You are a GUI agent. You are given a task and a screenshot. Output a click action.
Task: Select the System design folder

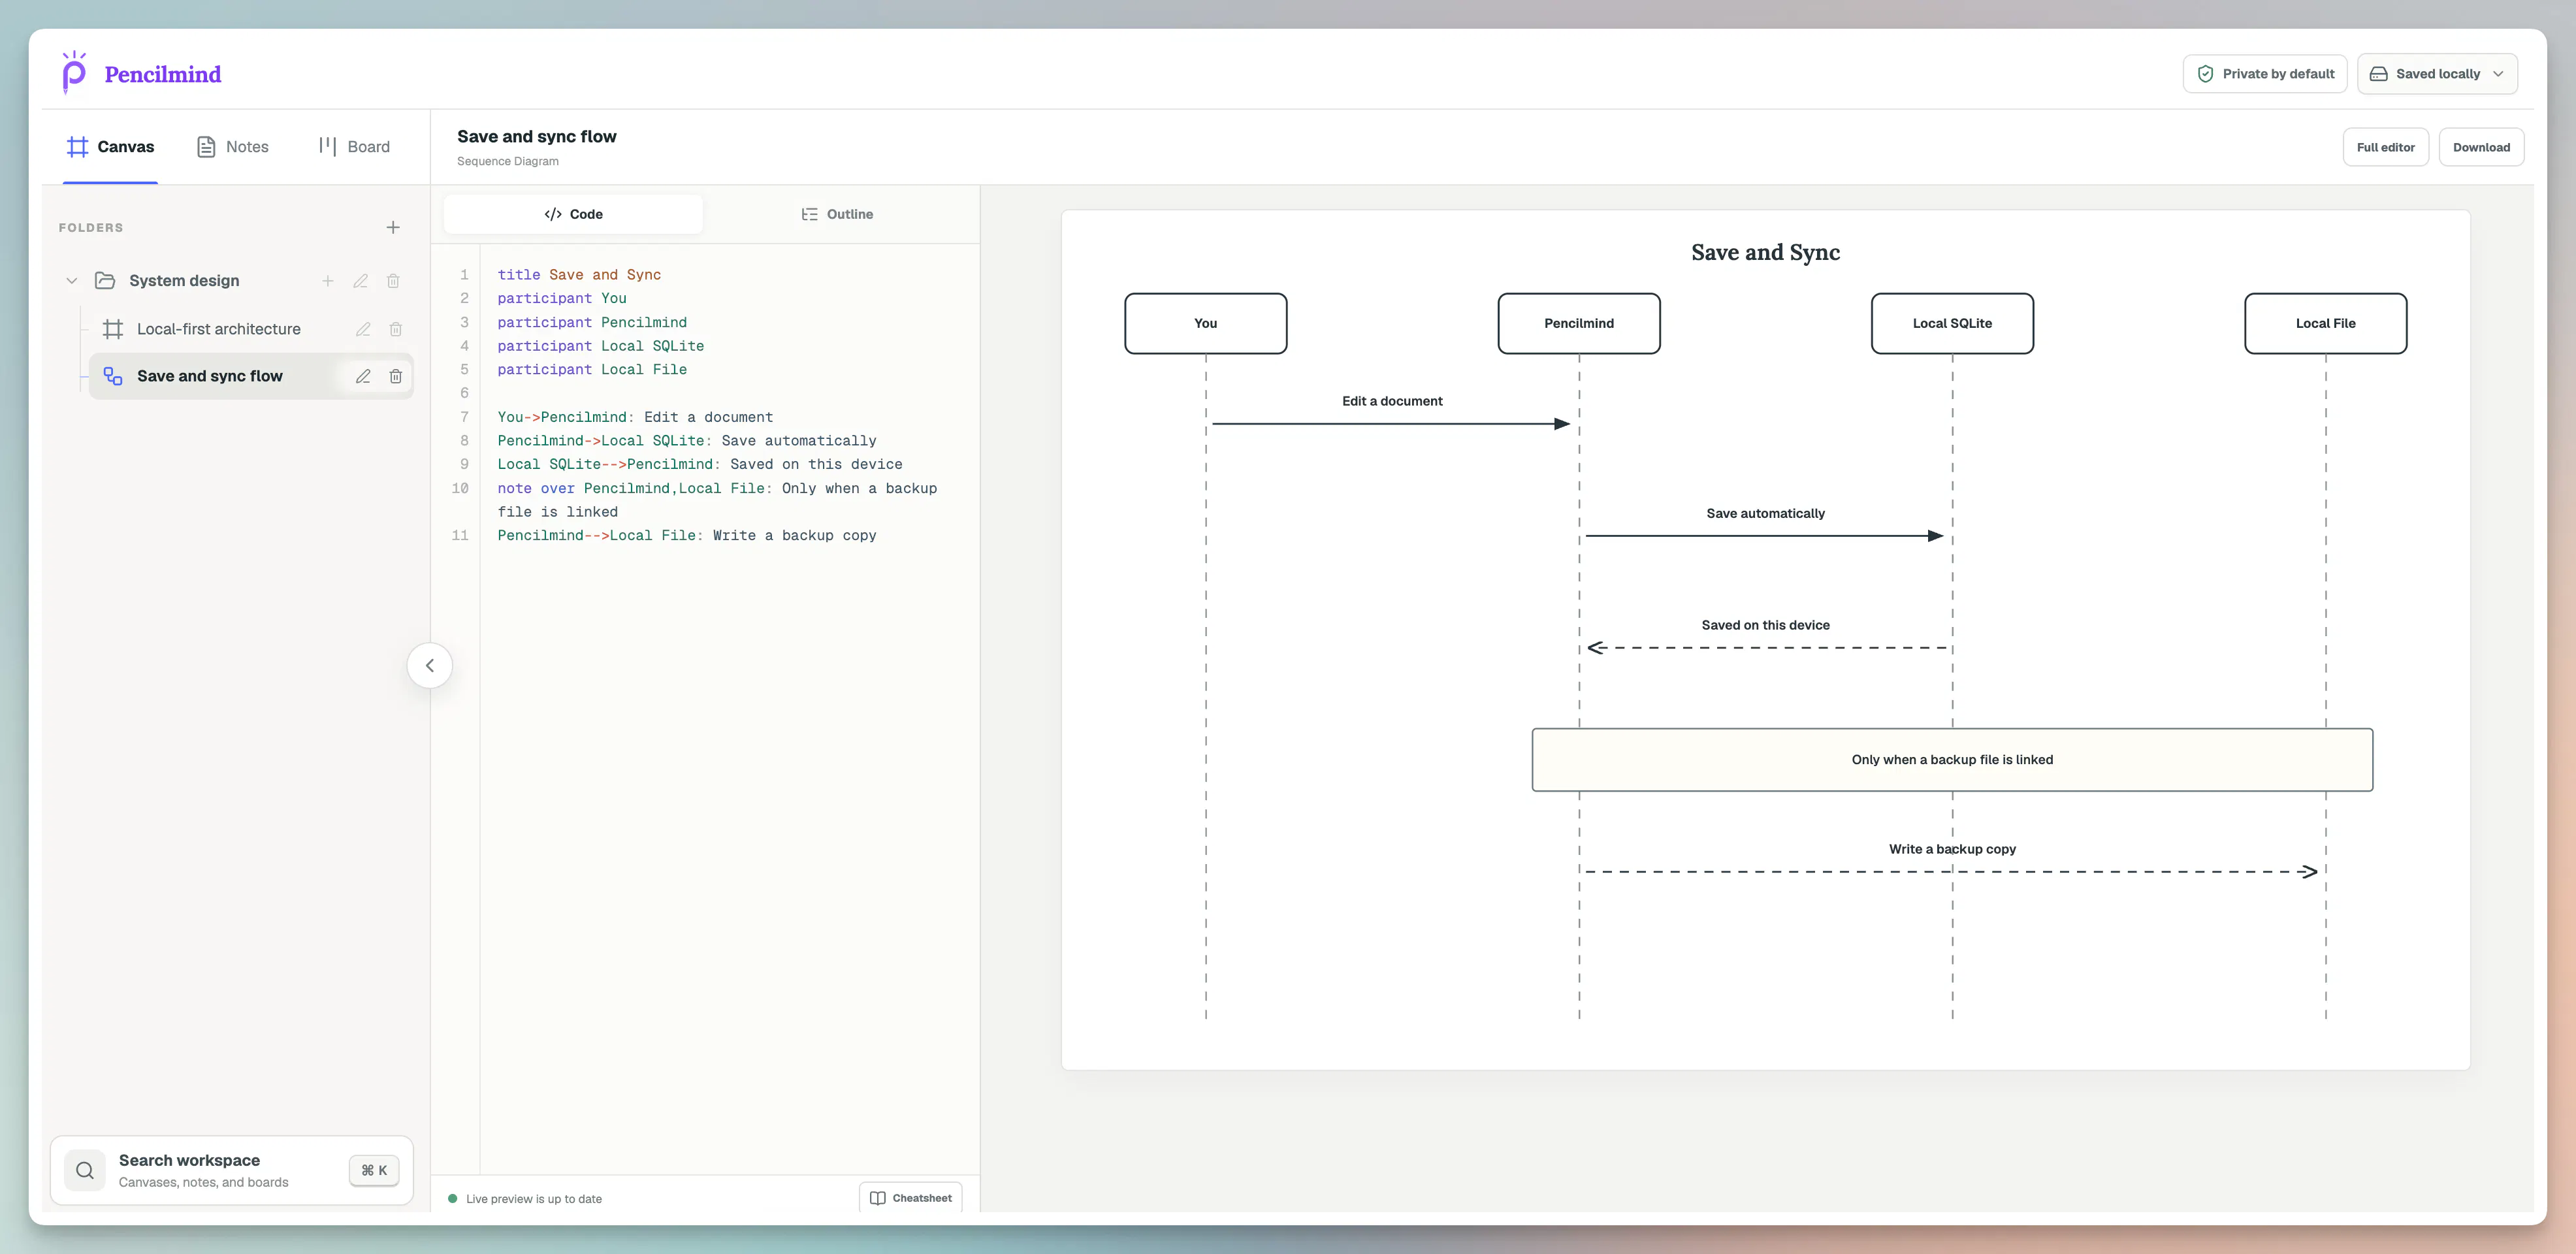coord(184,281)
